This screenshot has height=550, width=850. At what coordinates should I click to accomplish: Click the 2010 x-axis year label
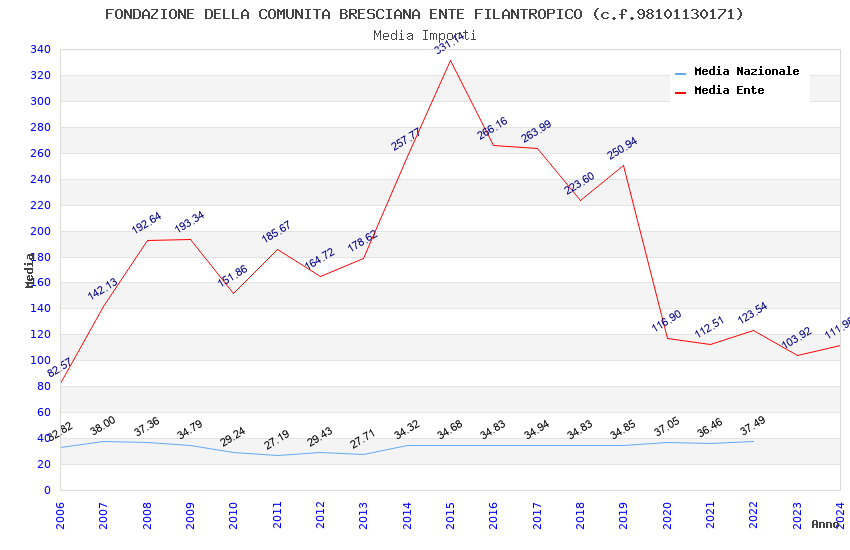pyautogui.click(x=233, y=515)
